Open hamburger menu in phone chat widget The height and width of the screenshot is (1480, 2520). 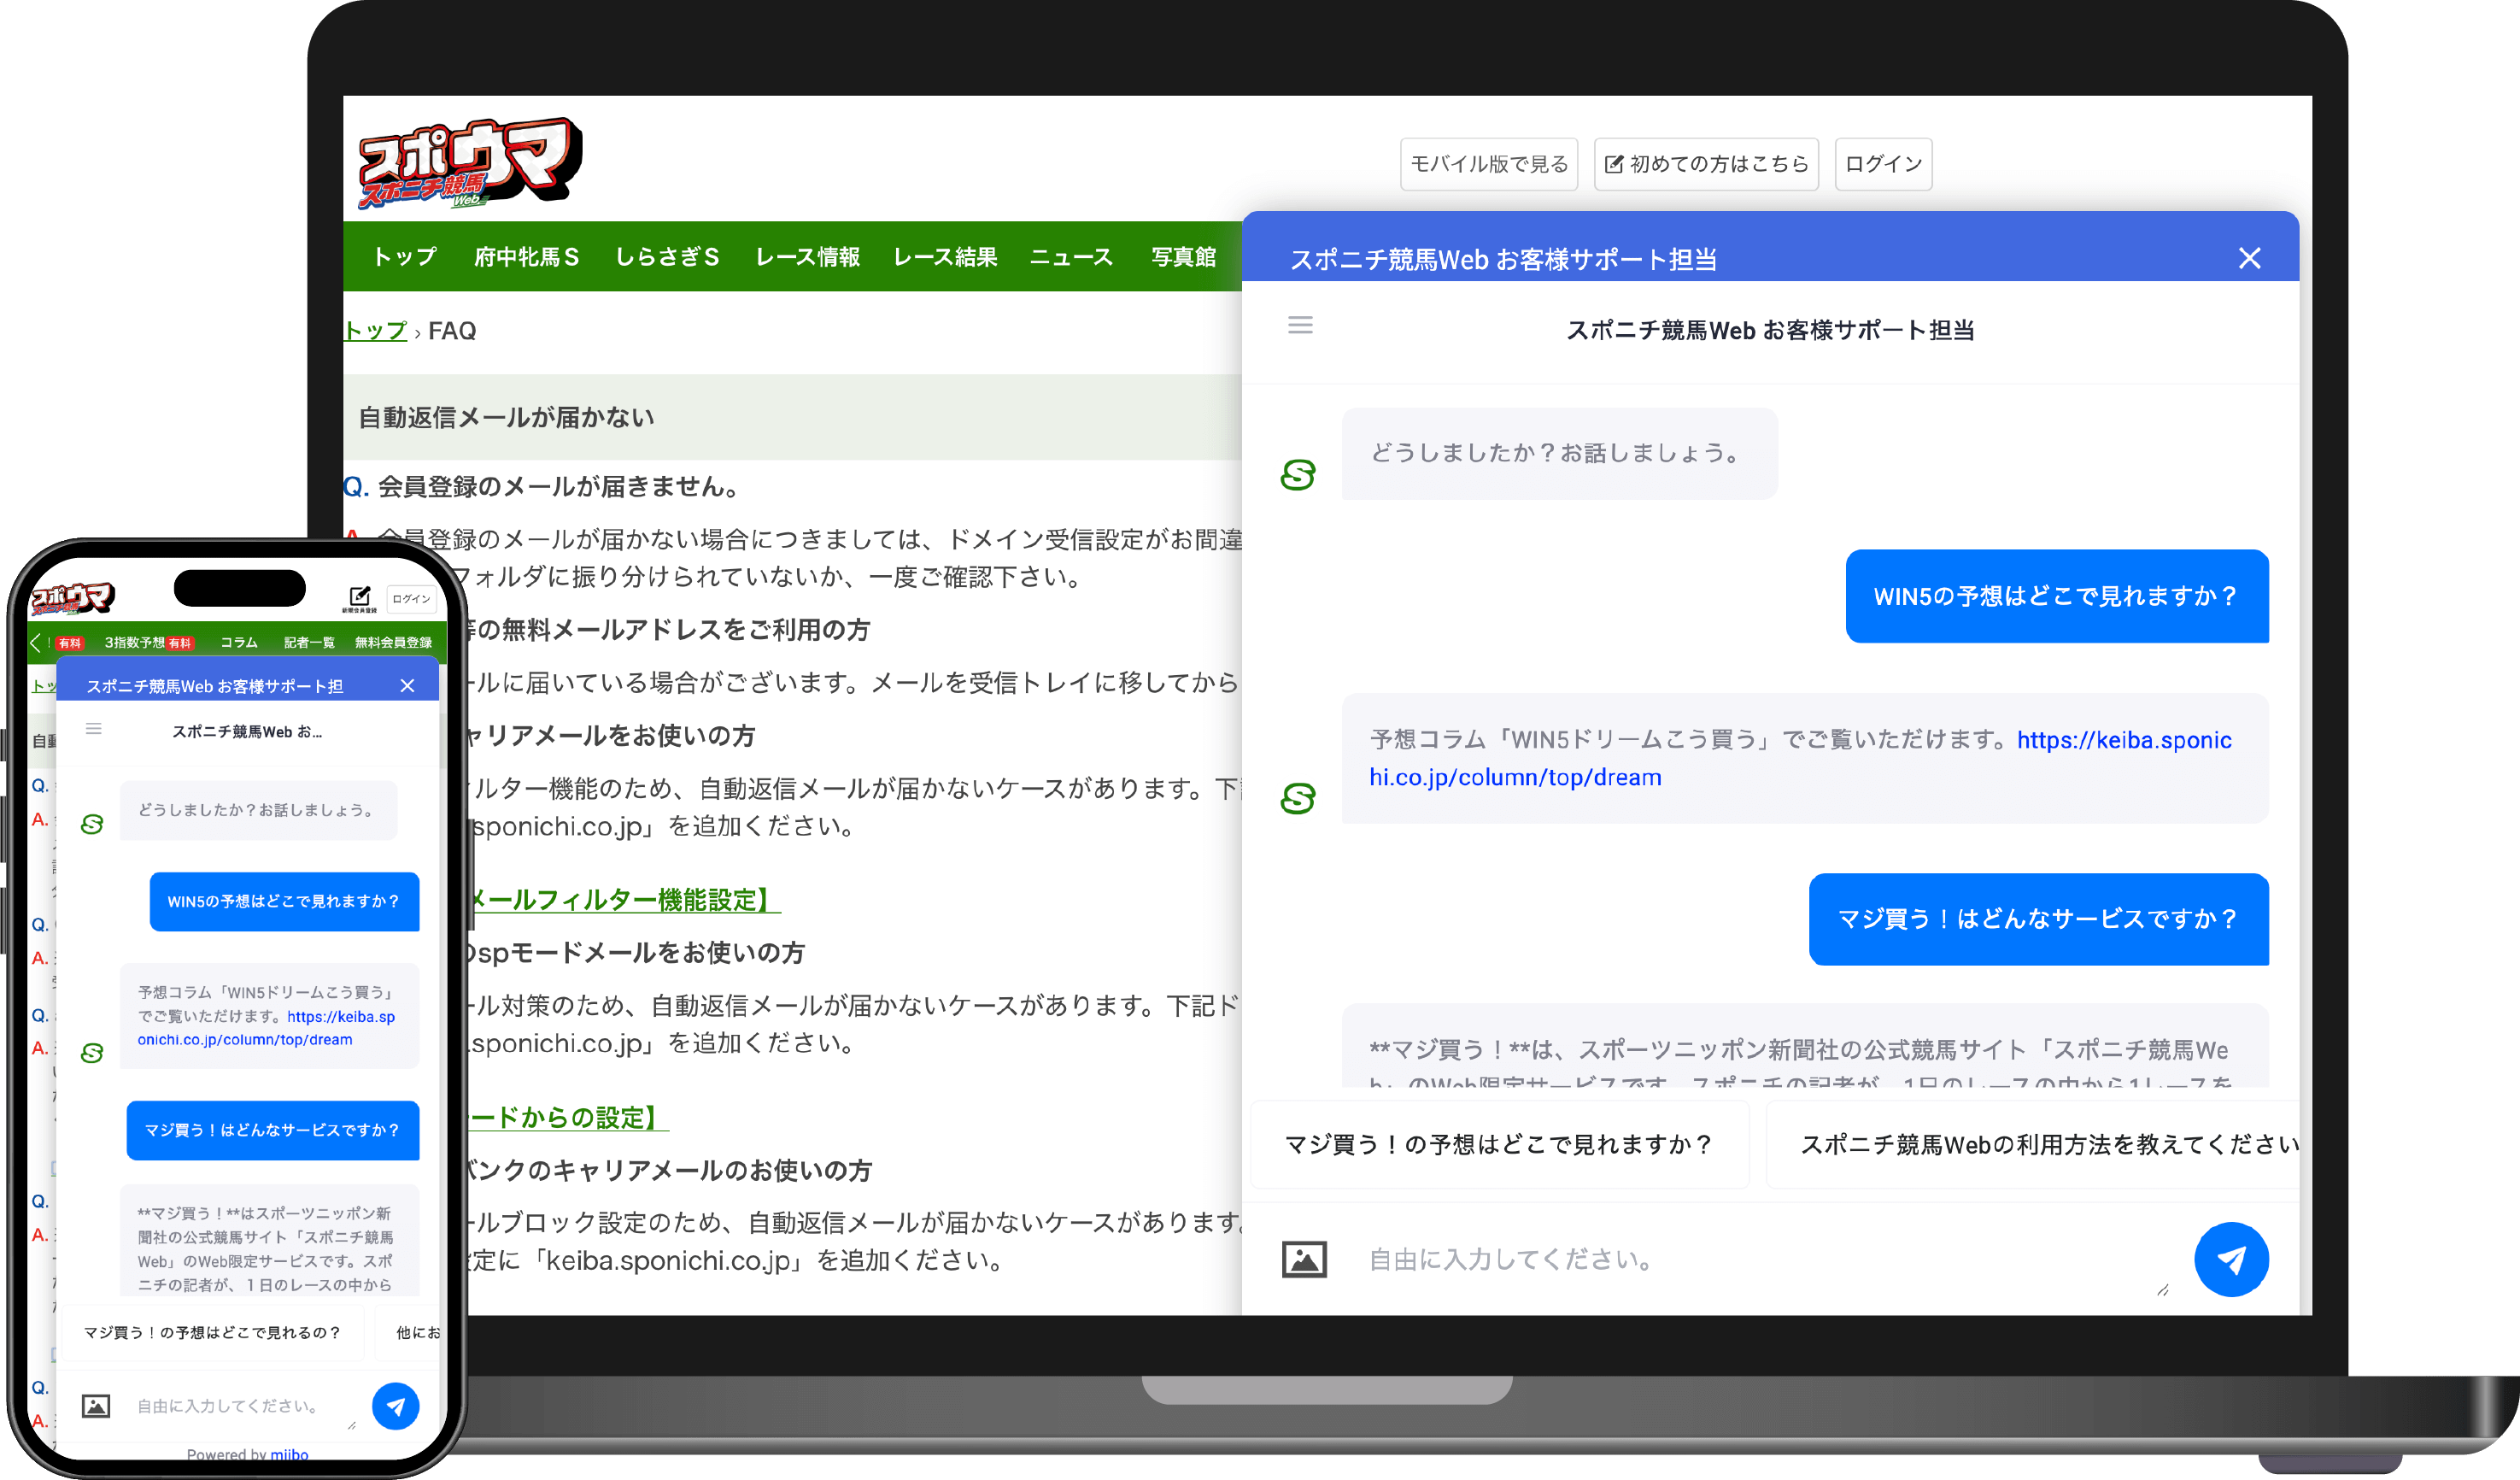tap(94, 729)
